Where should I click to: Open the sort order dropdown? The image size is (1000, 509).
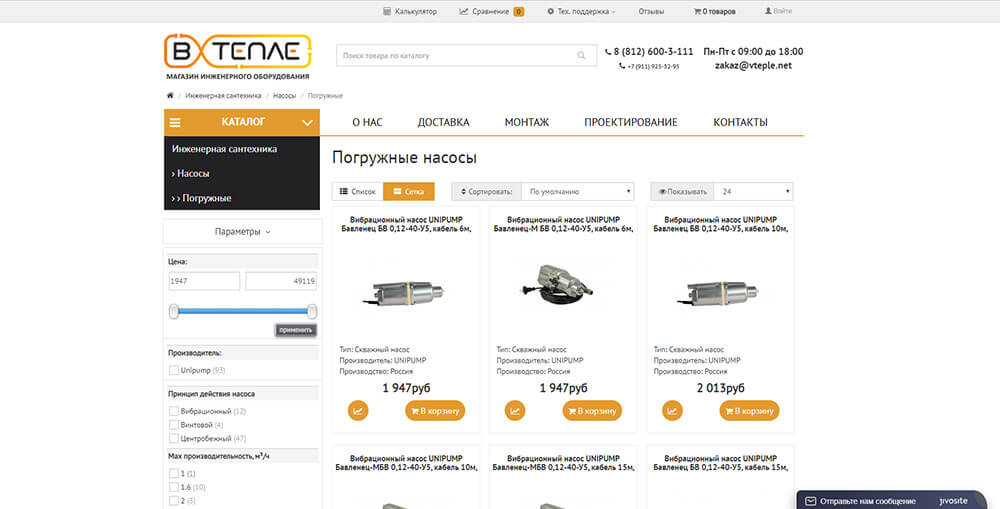(x=577, y=191)
